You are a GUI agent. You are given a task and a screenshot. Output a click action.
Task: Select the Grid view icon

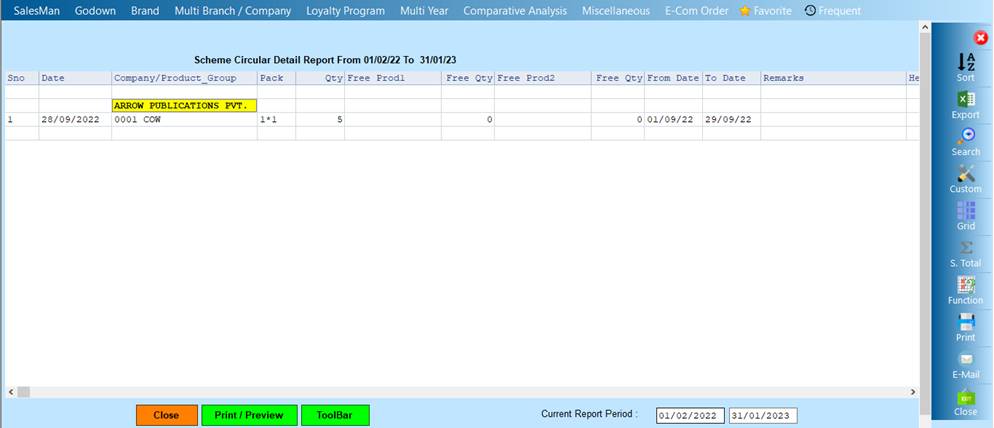(x=965, y=211)
